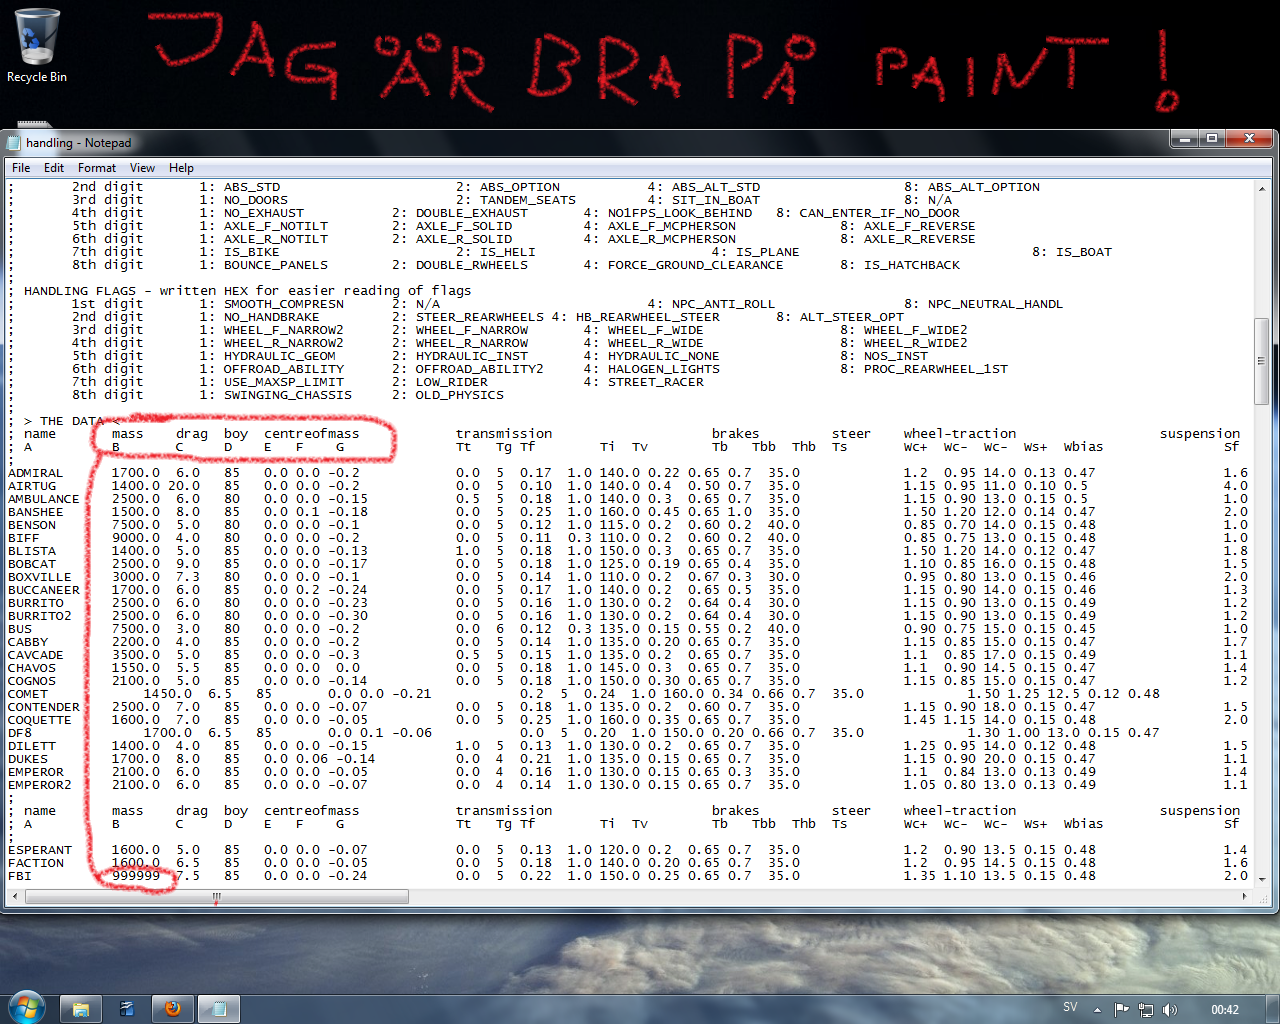Open the View menu
Image resolution: width=1280 pixels, height=1024 pixels.
pos(142,168)
